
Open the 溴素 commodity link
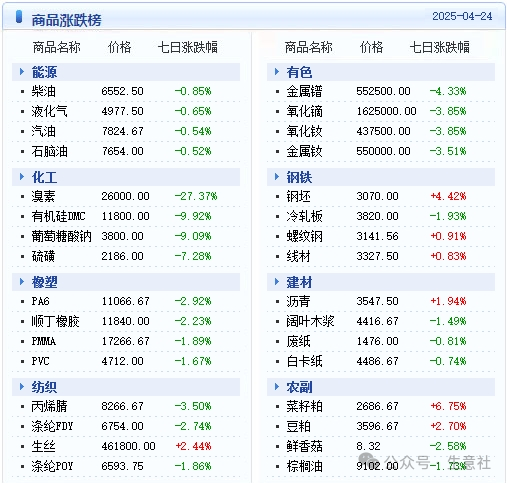point(43,196)
